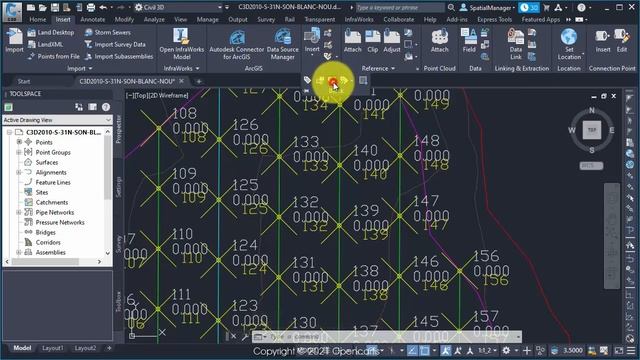
Task: Choose Import Subassemblies
Action: click(x=119, y=56)
